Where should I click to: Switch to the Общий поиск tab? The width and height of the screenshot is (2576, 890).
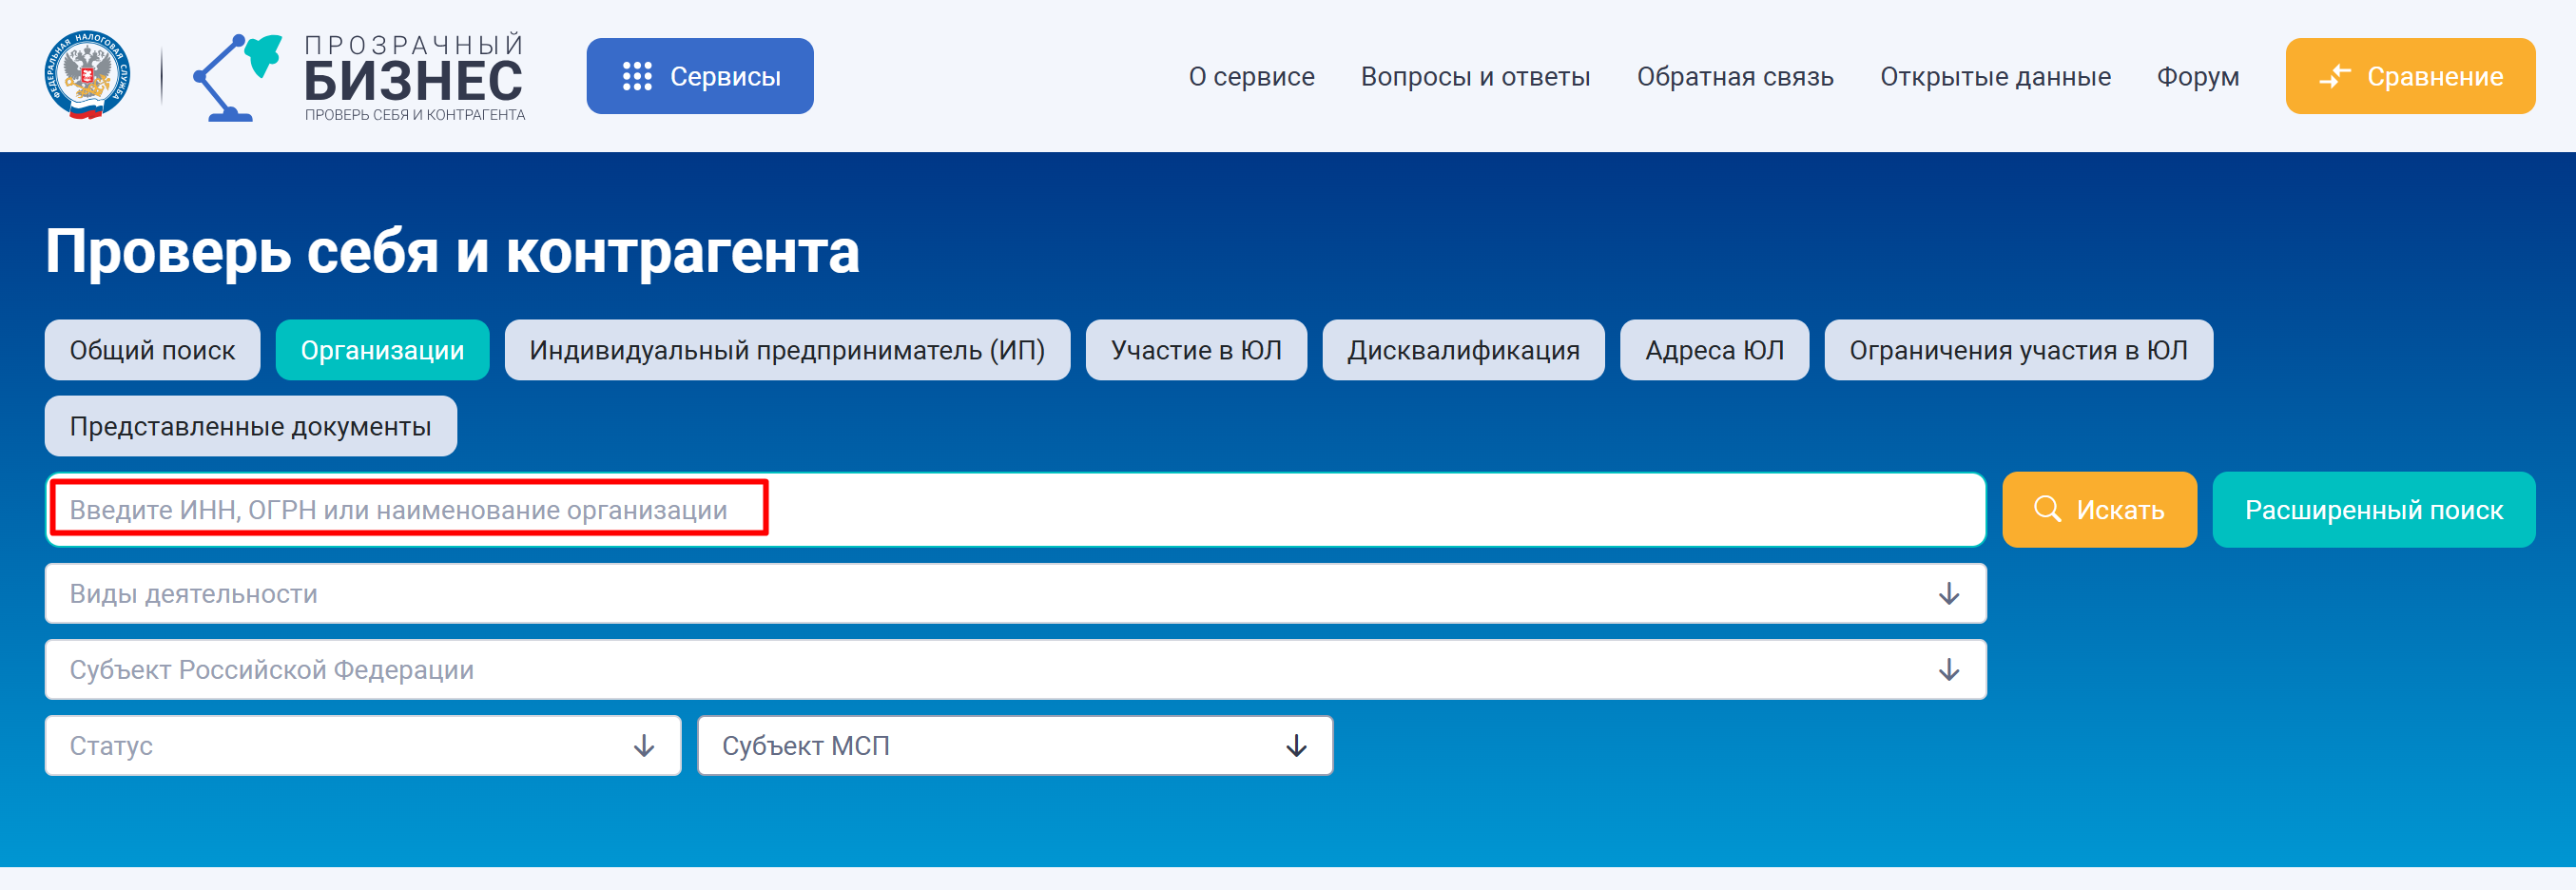coord(152,350)
